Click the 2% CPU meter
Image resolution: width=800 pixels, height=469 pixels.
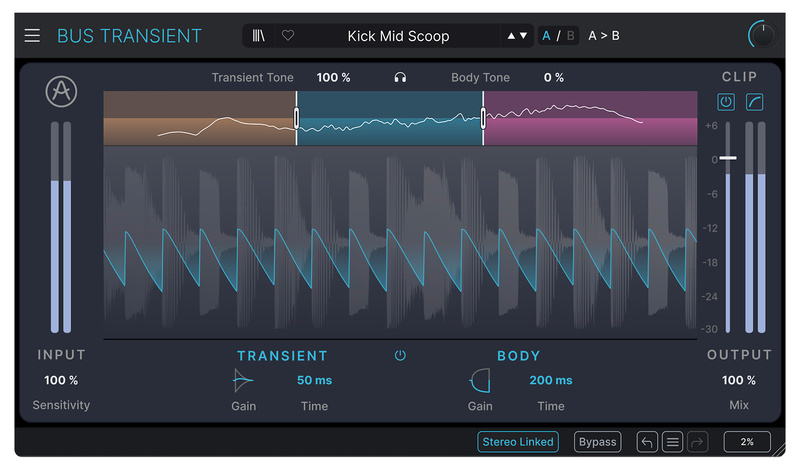747,442
